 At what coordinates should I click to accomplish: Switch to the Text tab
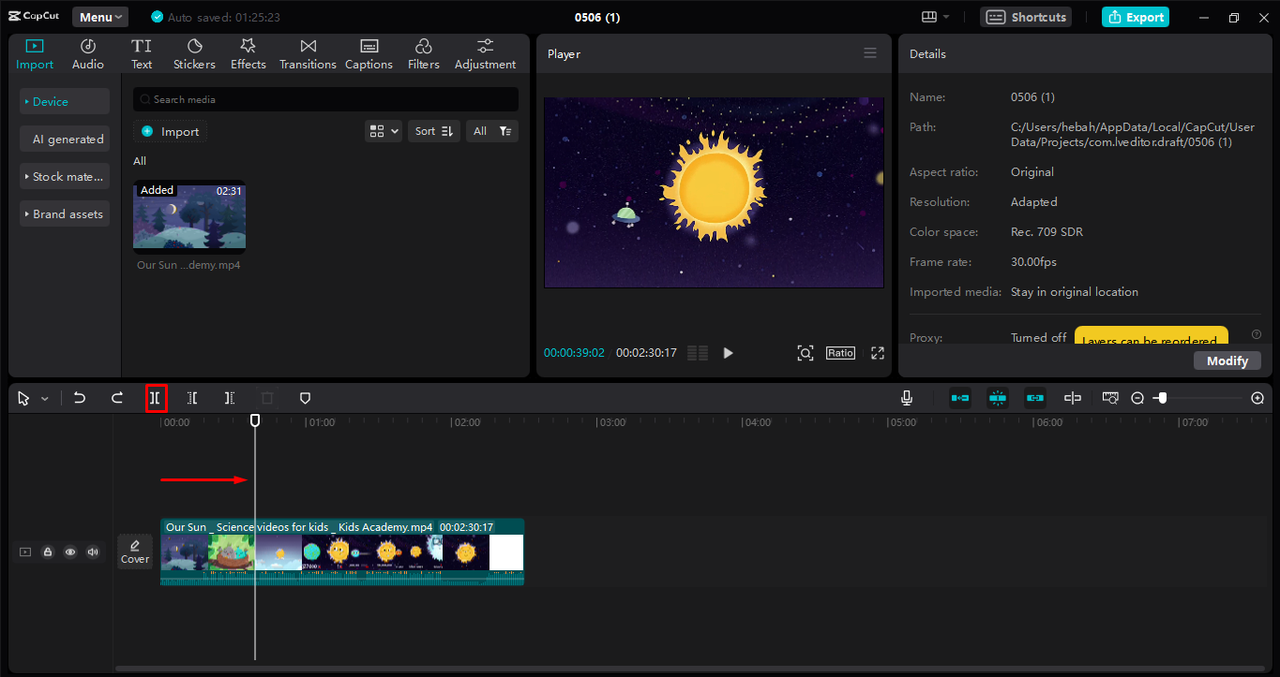tap(142, 54)
